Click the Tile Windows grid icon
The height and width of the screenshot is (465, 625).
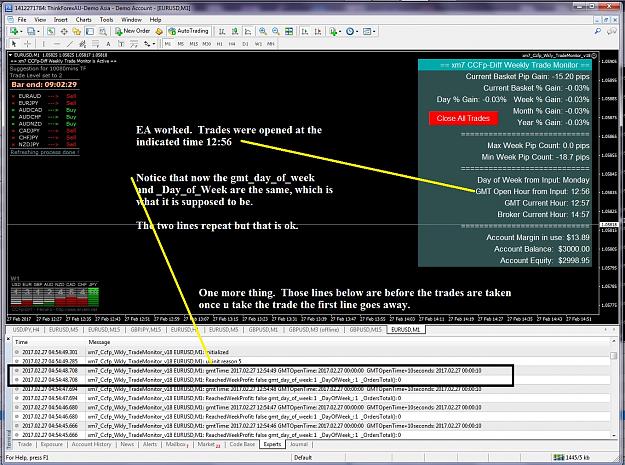pyautogui.click(x=289, y=31)
